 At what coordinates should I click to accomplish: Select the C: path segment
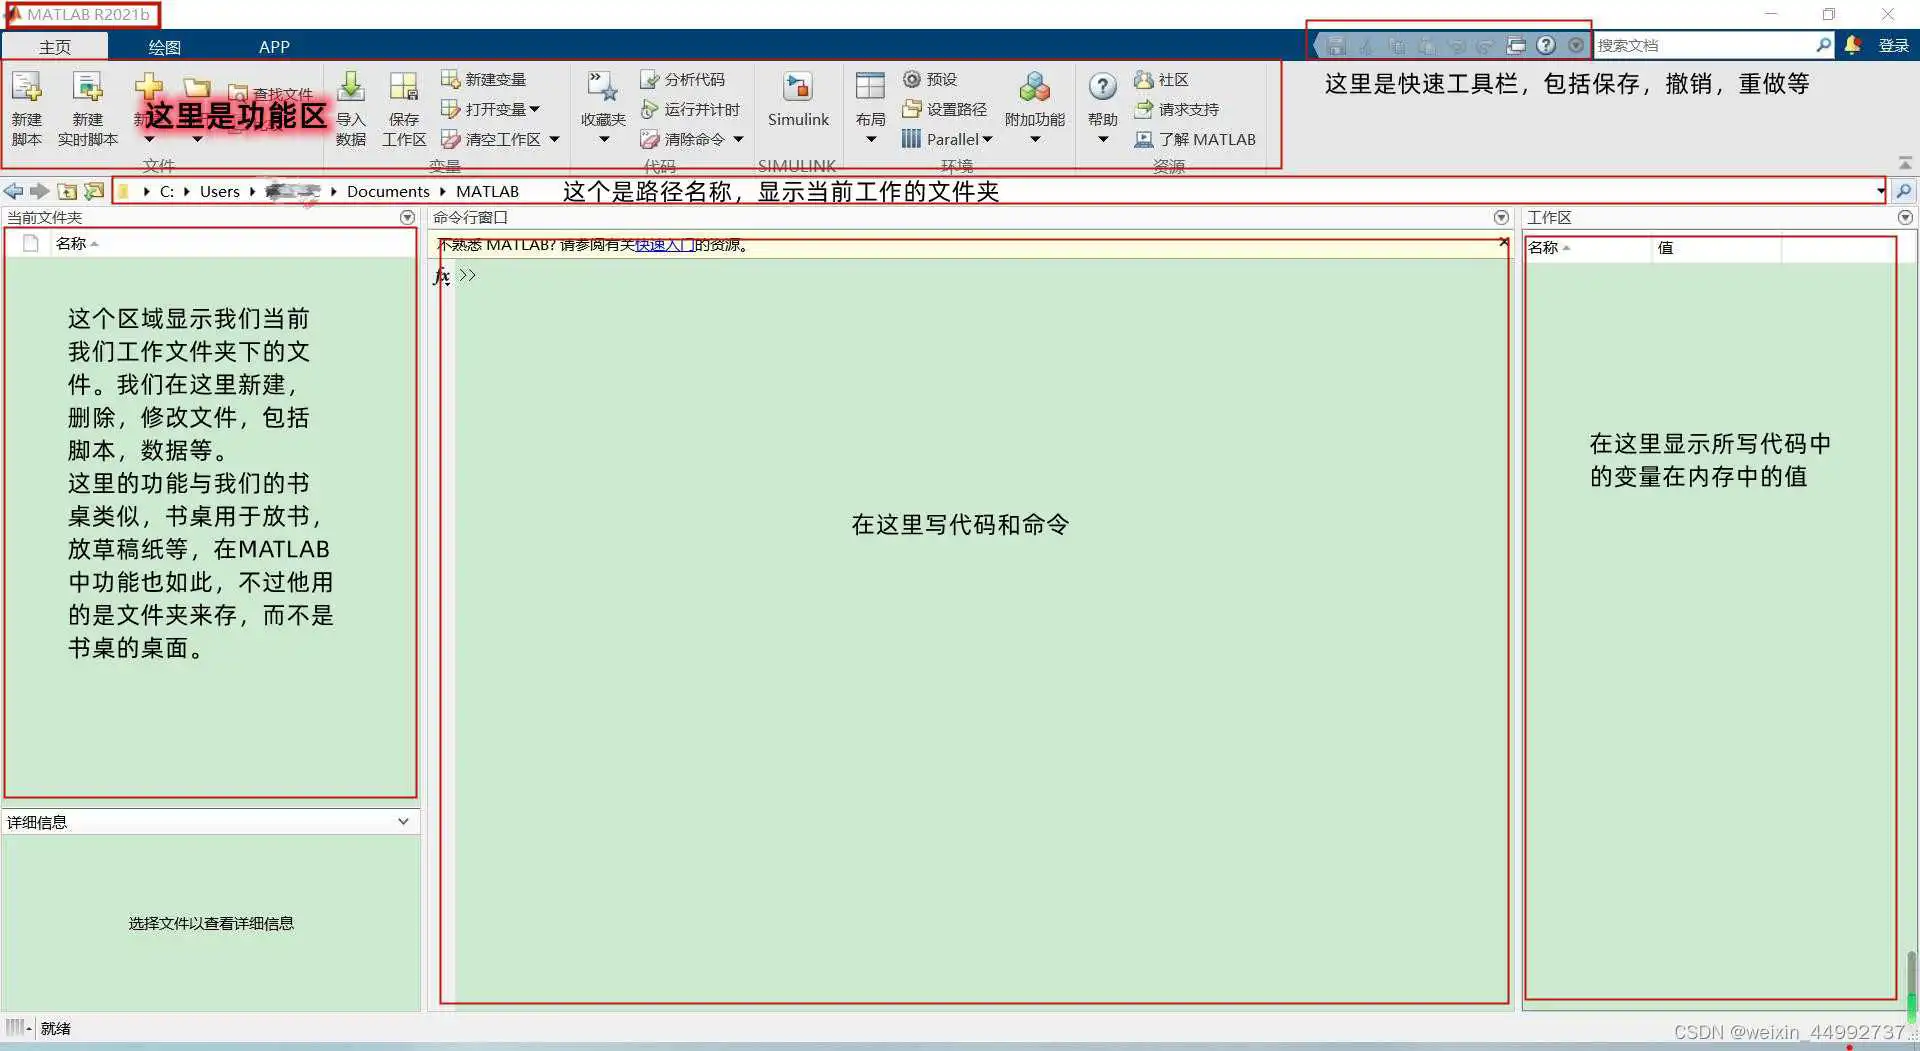click(167, 191)
